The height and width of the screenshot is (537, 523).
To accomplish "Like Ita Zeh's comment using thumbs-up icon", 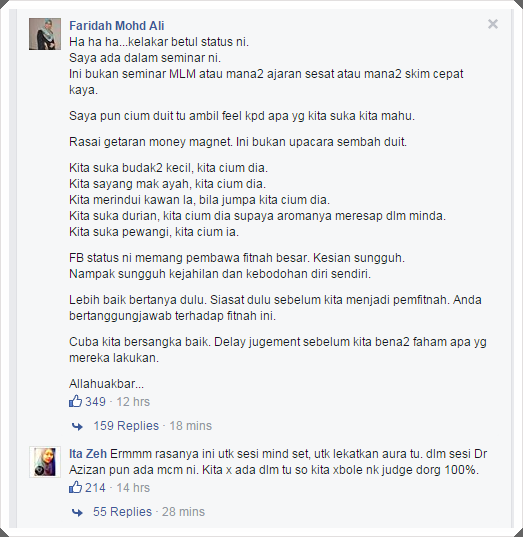I will [75, 487].
